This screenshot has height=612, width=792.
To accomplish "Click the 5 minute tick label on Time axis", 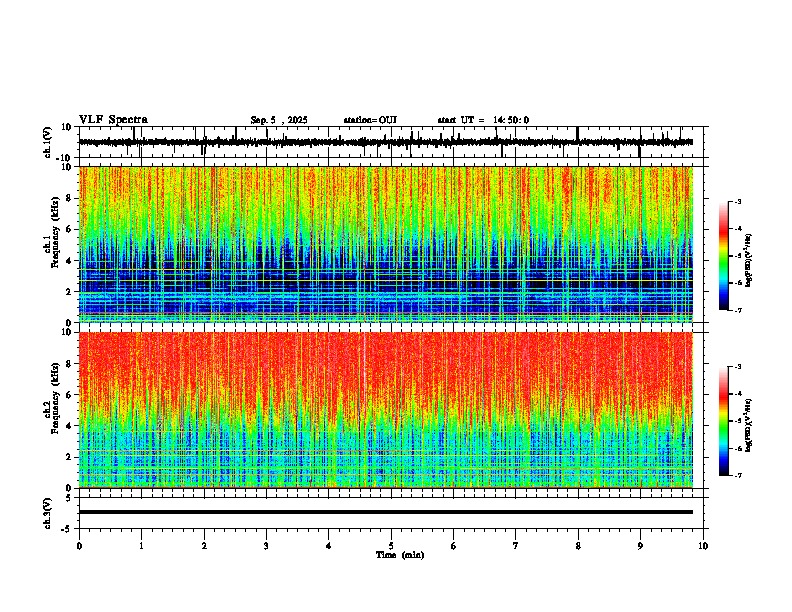I will (391, 546).
